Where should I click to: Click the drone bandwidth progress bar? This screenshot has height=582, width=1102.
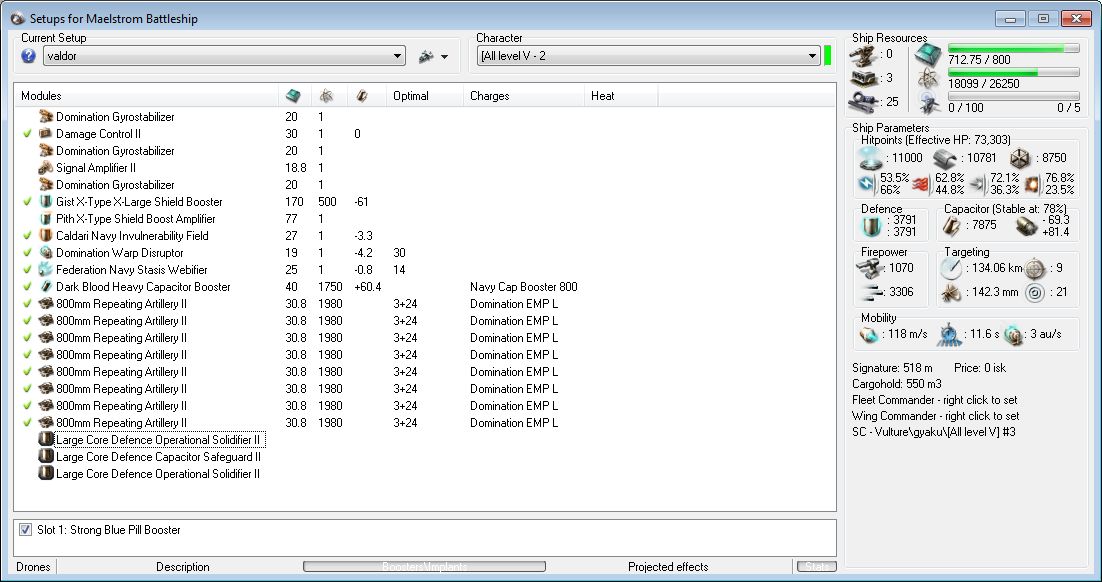coord(1013,96)
